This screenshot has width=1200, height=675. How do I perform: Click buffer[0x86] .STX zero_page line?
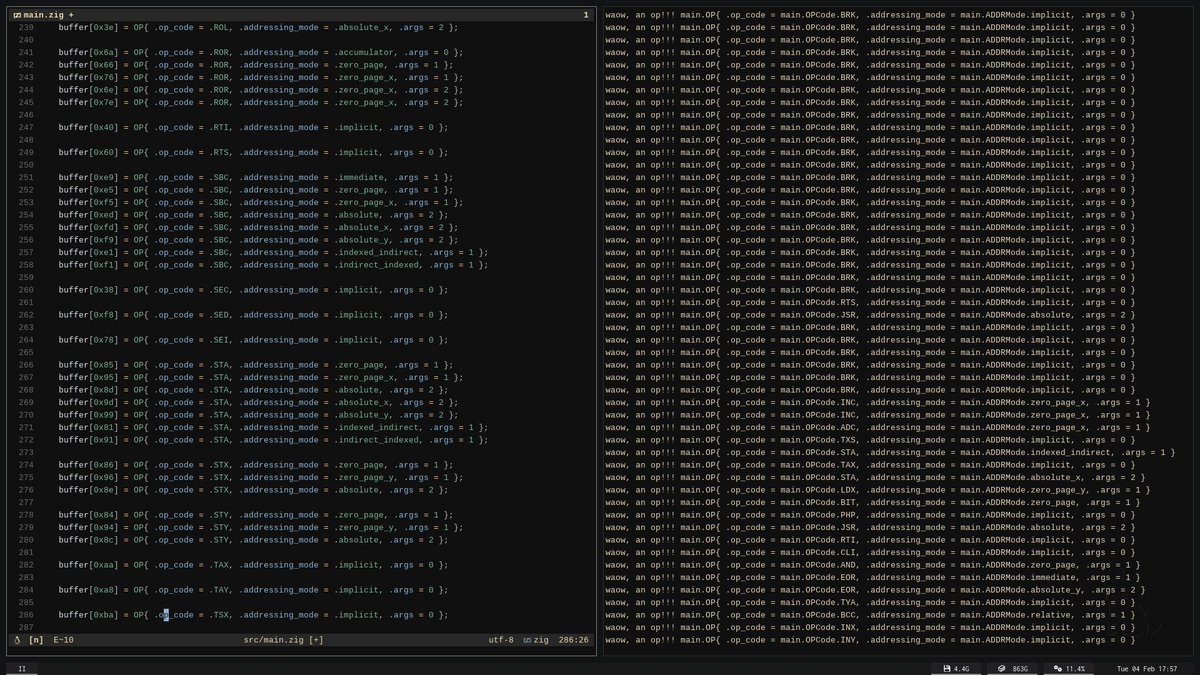255,465
